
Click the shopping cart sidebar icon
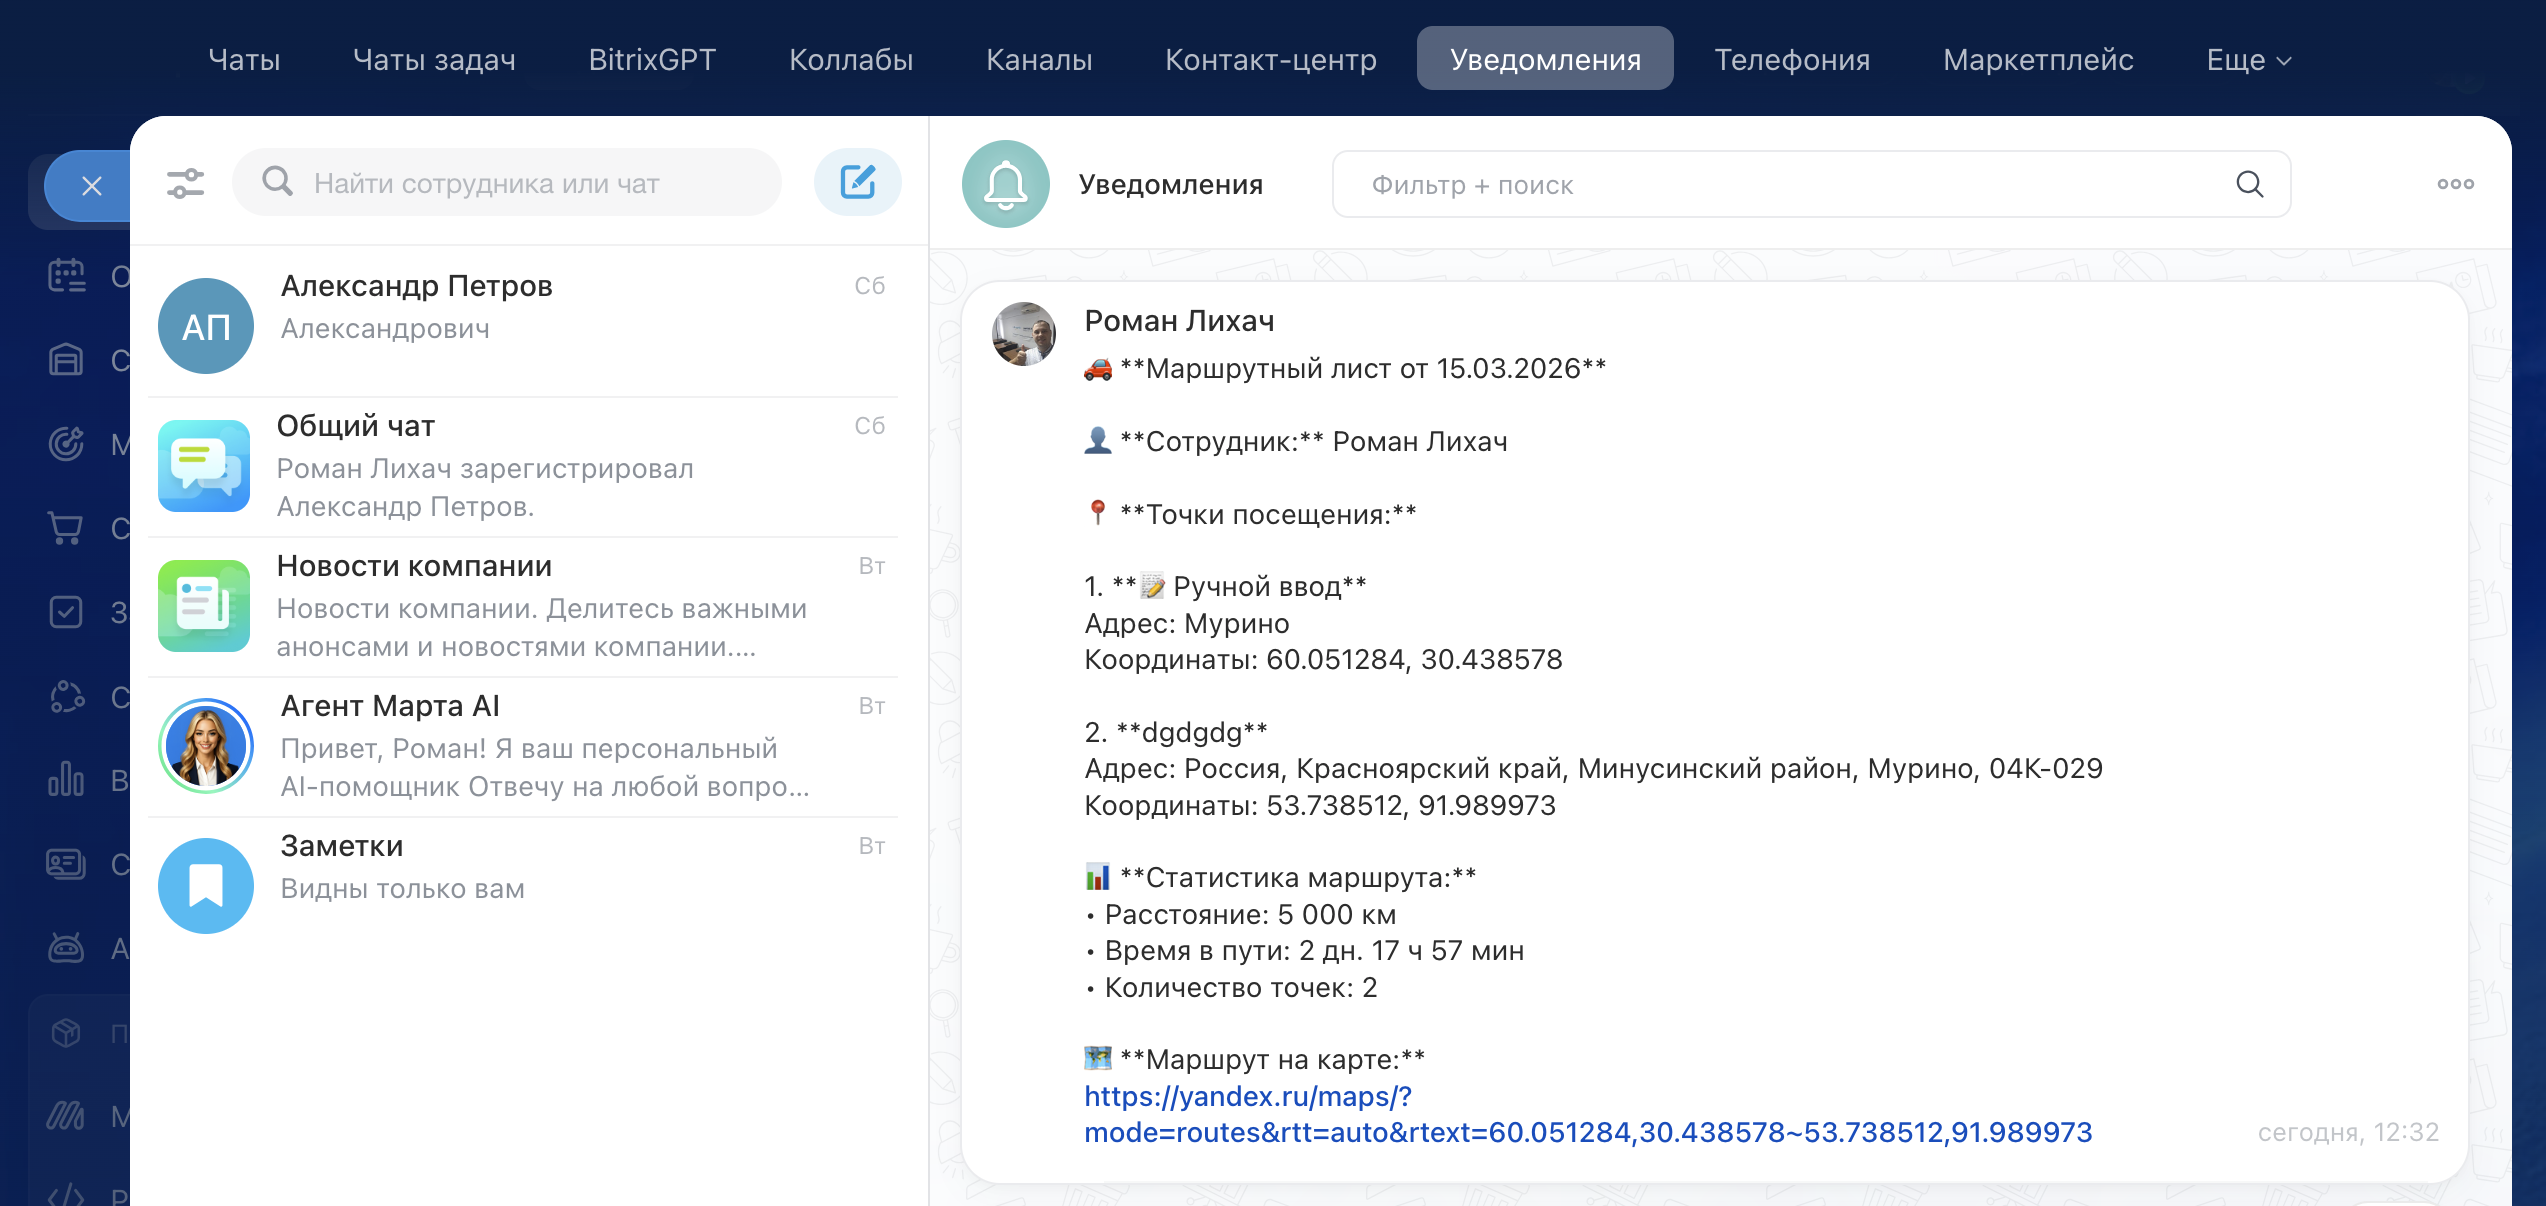[x=66, y=527]
